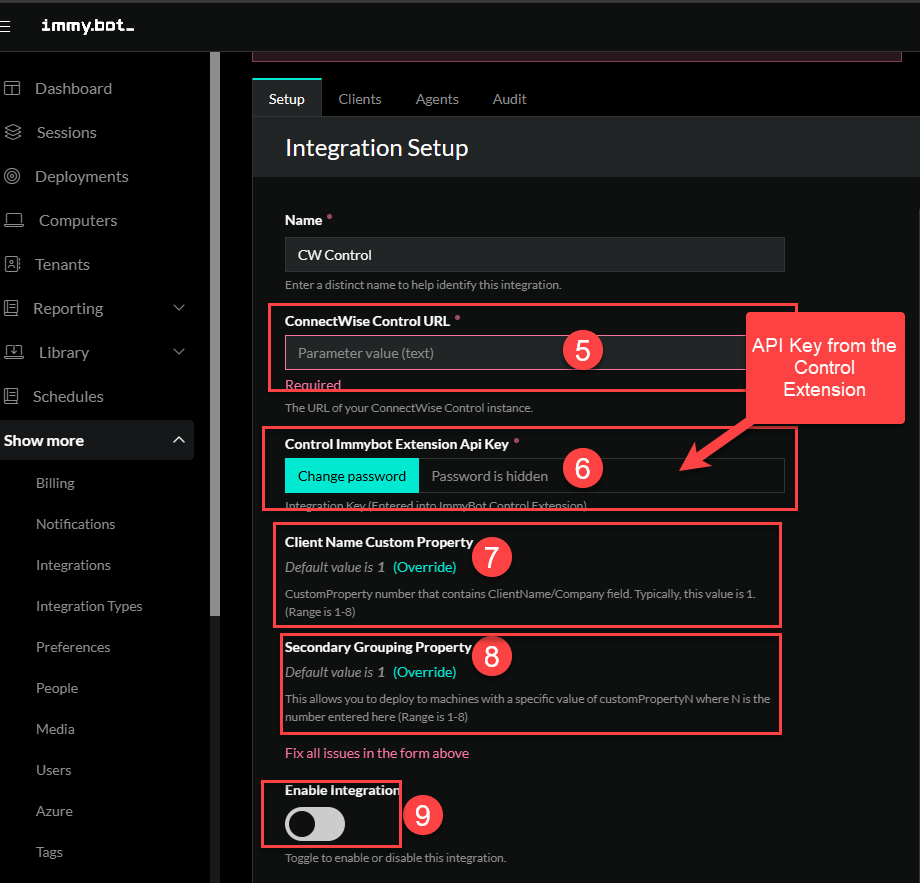Screen dimensions: 920x883
Task: Click the Library download icon
Action: [13, 352]
